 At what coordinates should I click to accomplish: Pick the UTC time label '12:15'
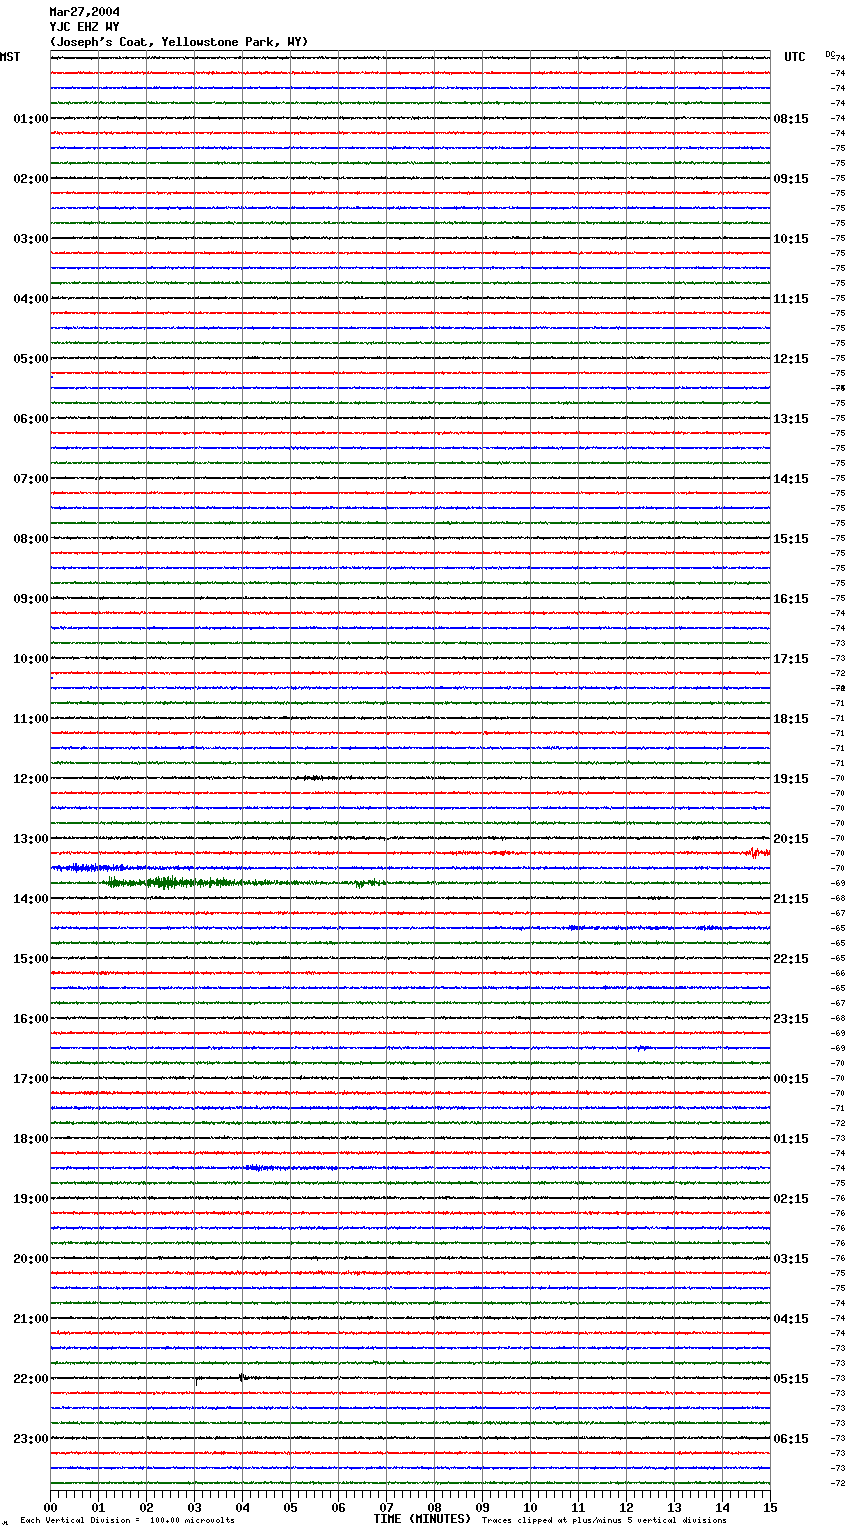coord(791,359)
